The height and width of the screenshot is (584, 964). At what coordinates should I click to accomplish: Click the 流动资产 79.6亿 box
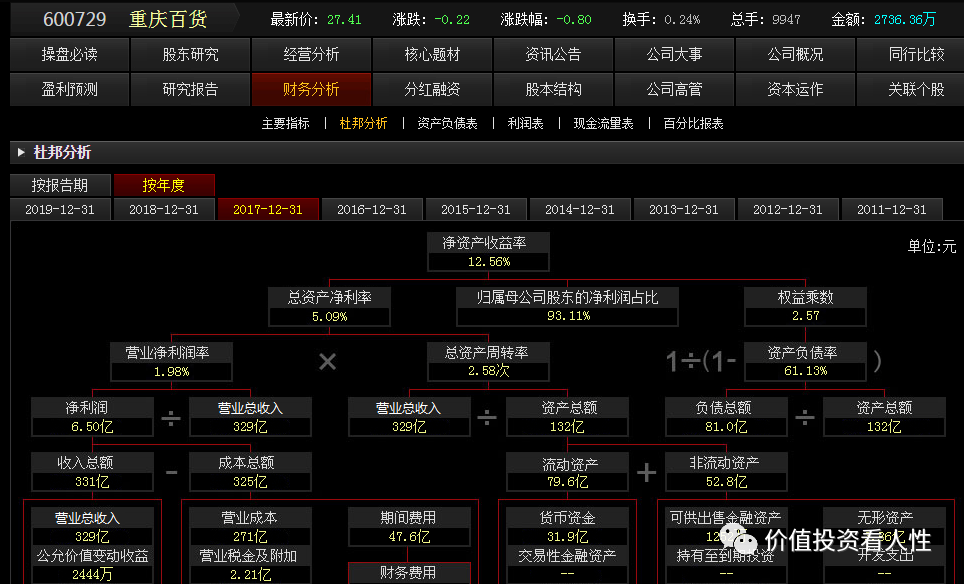pos(567,472)
